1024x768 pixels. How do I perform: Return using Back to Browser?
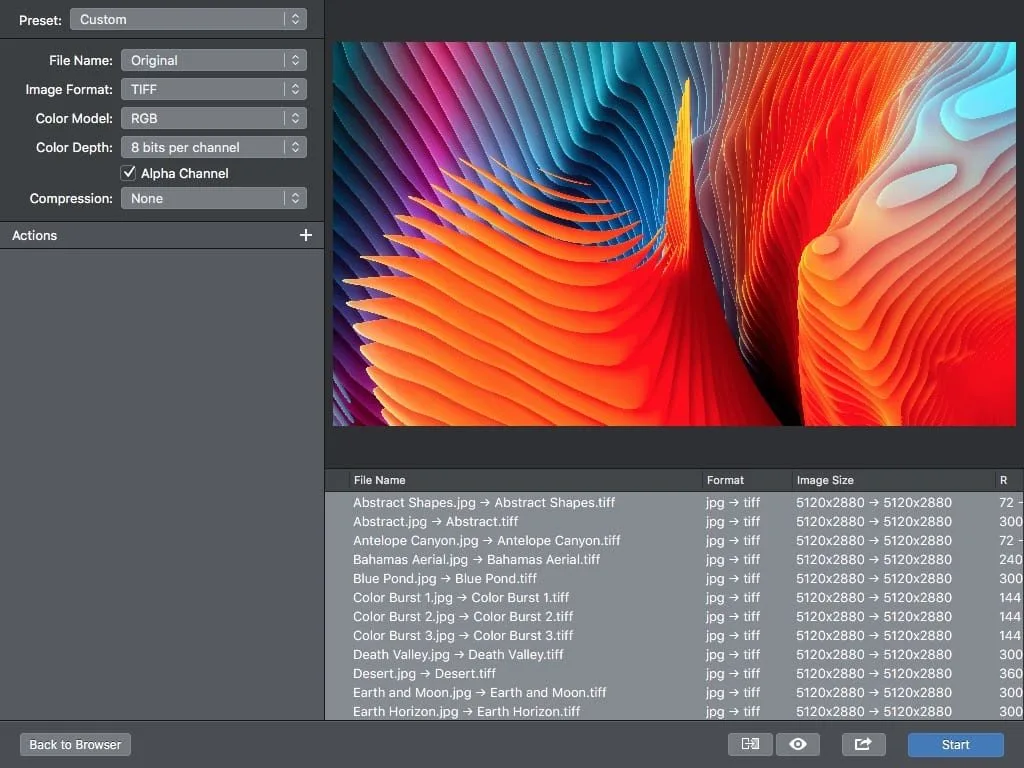pyautogui.click(x=74, y=744)
